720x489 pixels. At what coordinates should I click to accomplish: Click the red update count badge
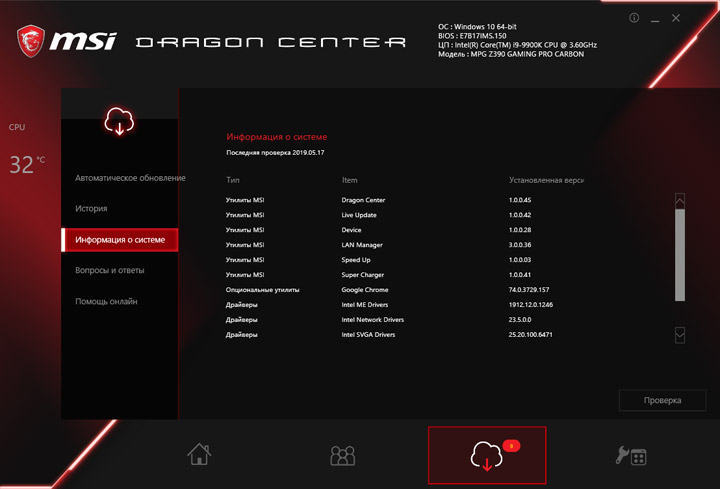click(x=511, y=445)
